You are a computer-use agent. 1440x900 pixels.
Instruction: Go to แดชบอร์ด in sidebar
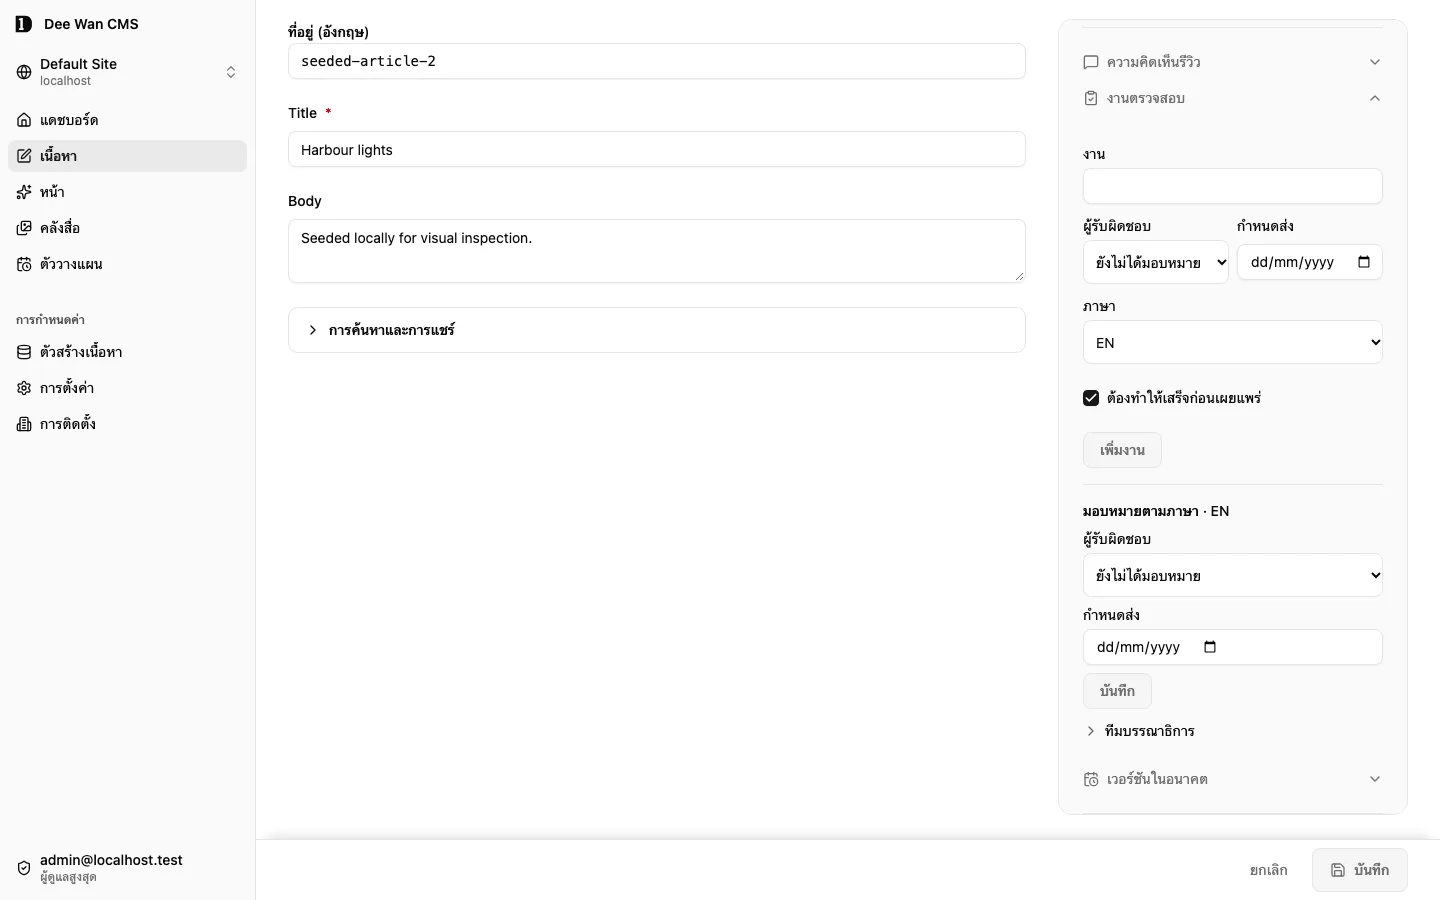[127, 120]
